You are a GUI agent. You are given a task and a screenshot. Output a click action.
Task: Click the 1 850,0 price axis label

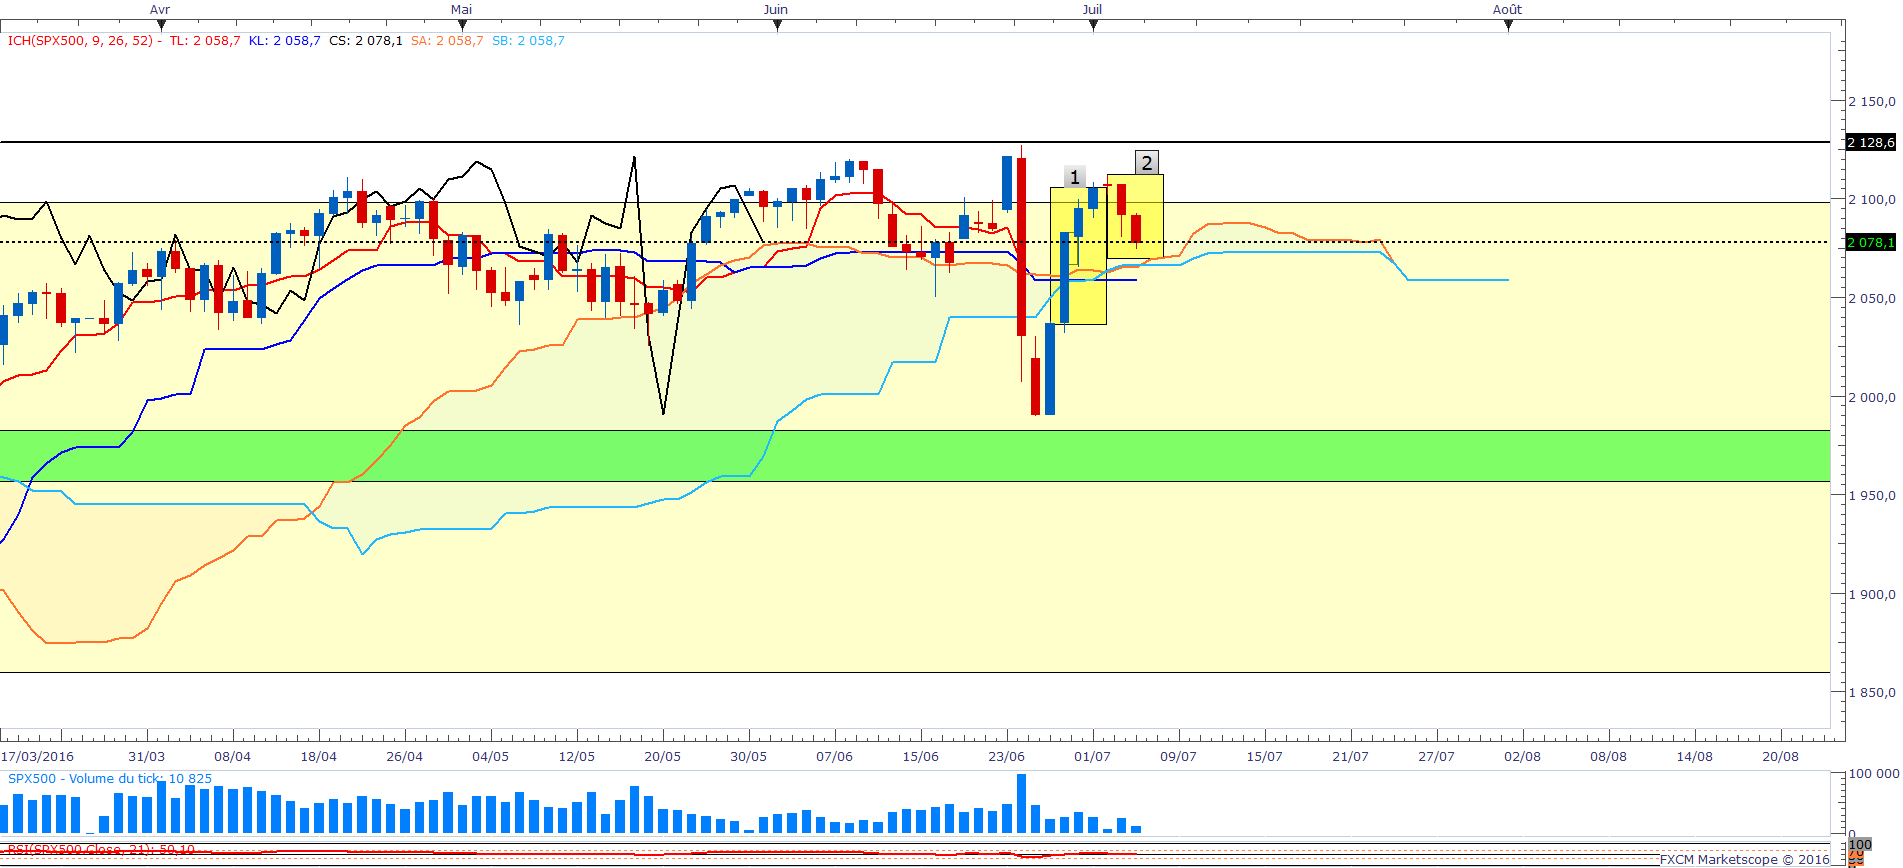1871,693
